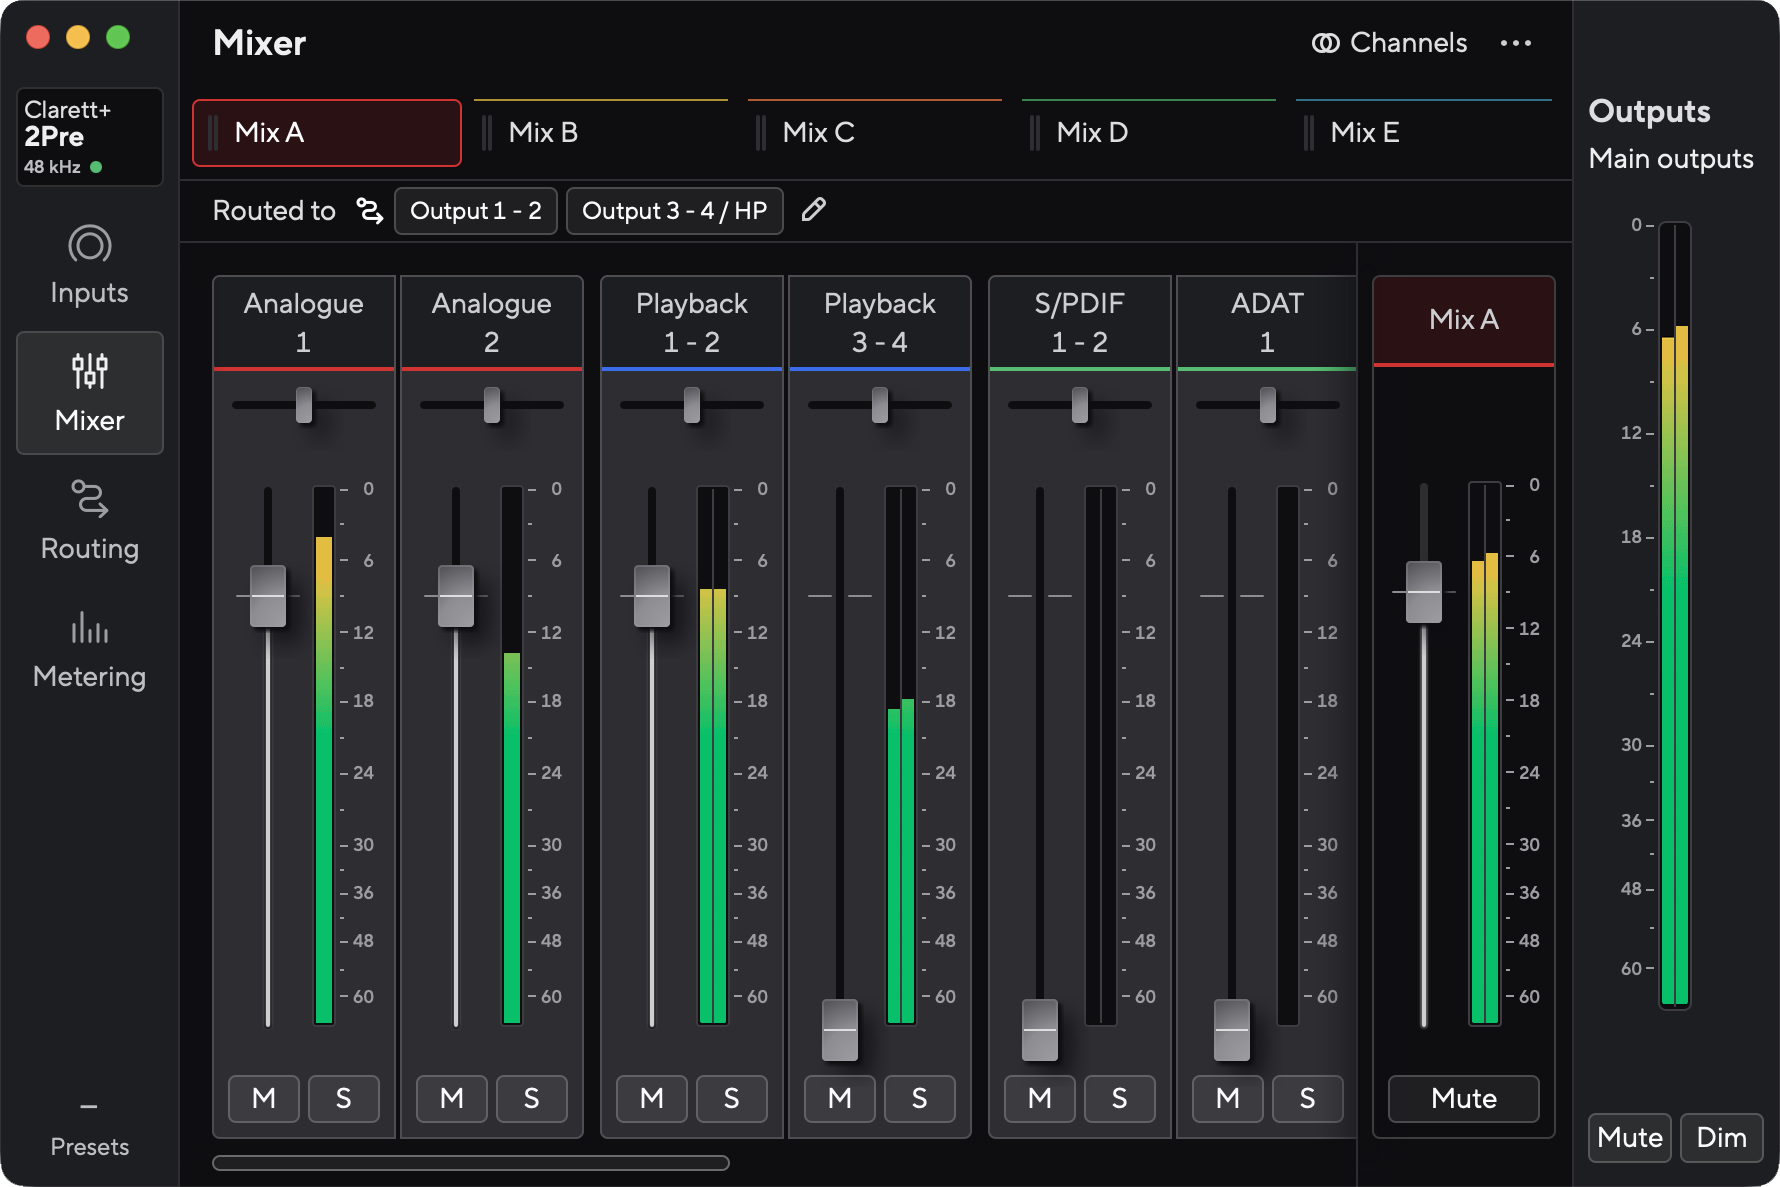Image resolution: width=1780 pixels, height=1187 pixels.
Task: Select the Mix A tab
Action: click(x=327, y=133)
